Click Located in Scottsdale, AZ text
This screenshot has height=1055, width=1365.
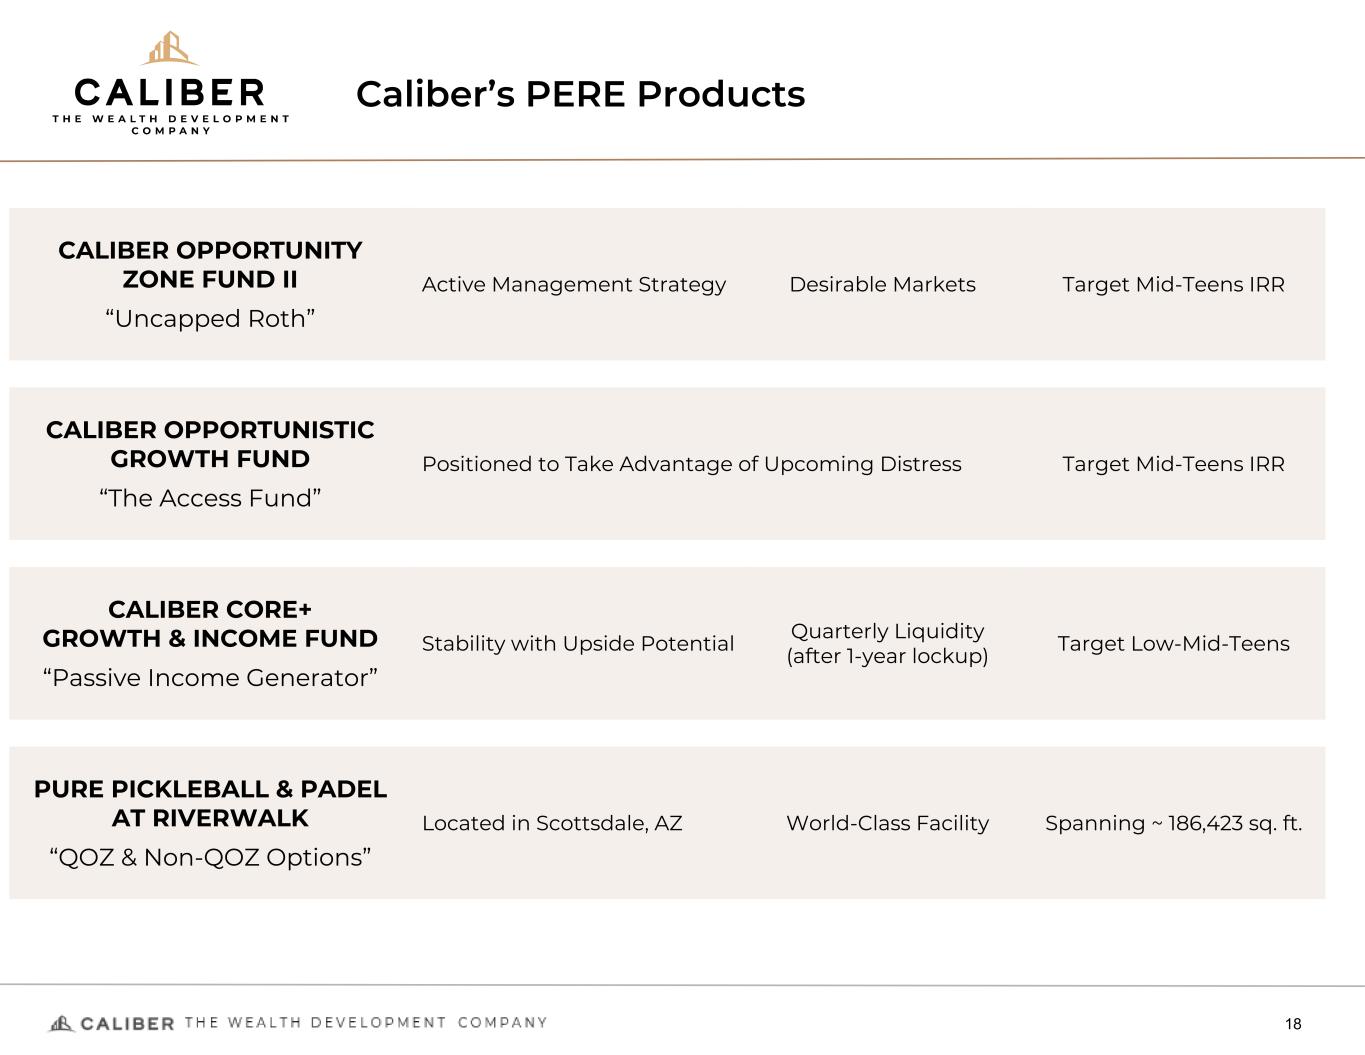click(x=552, y=824)
